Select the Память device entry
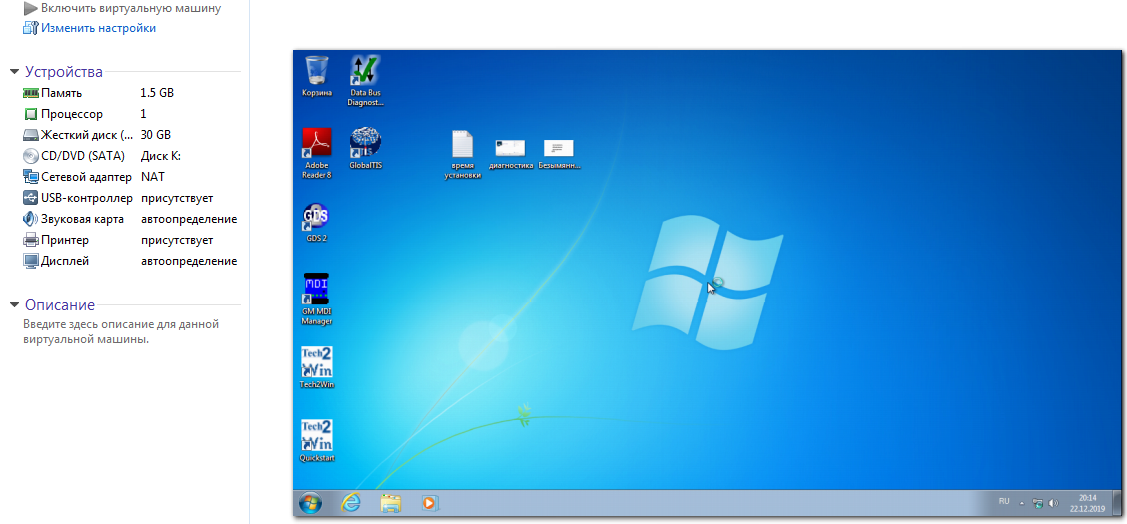The image size is (1127, 524). (61, 93)
